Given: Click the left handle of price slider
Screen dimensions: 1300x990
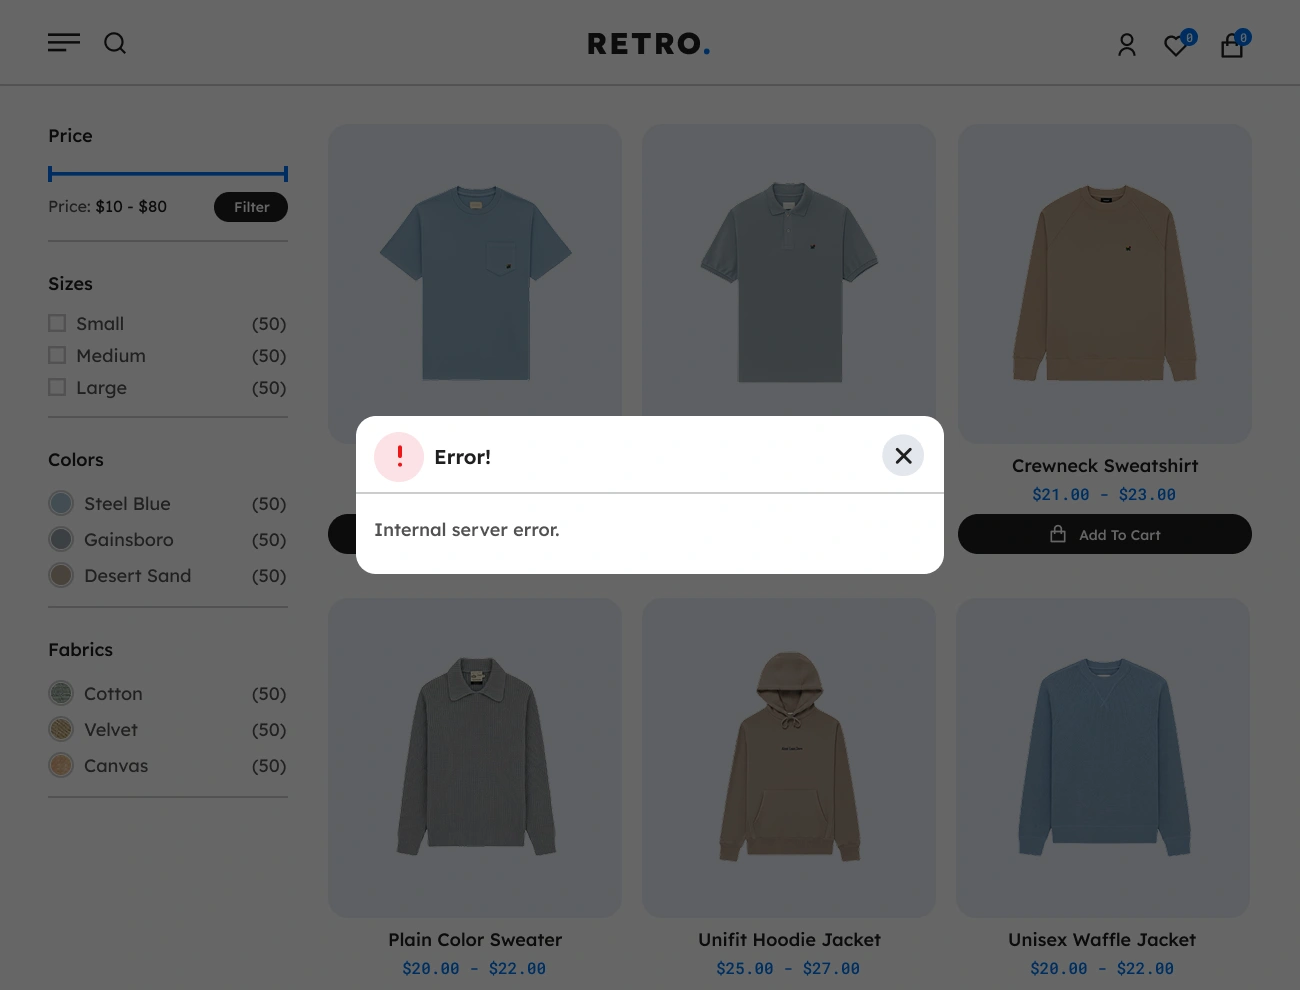Looking at the screenshot, I should pyautogui.click(x=50, y=174).
